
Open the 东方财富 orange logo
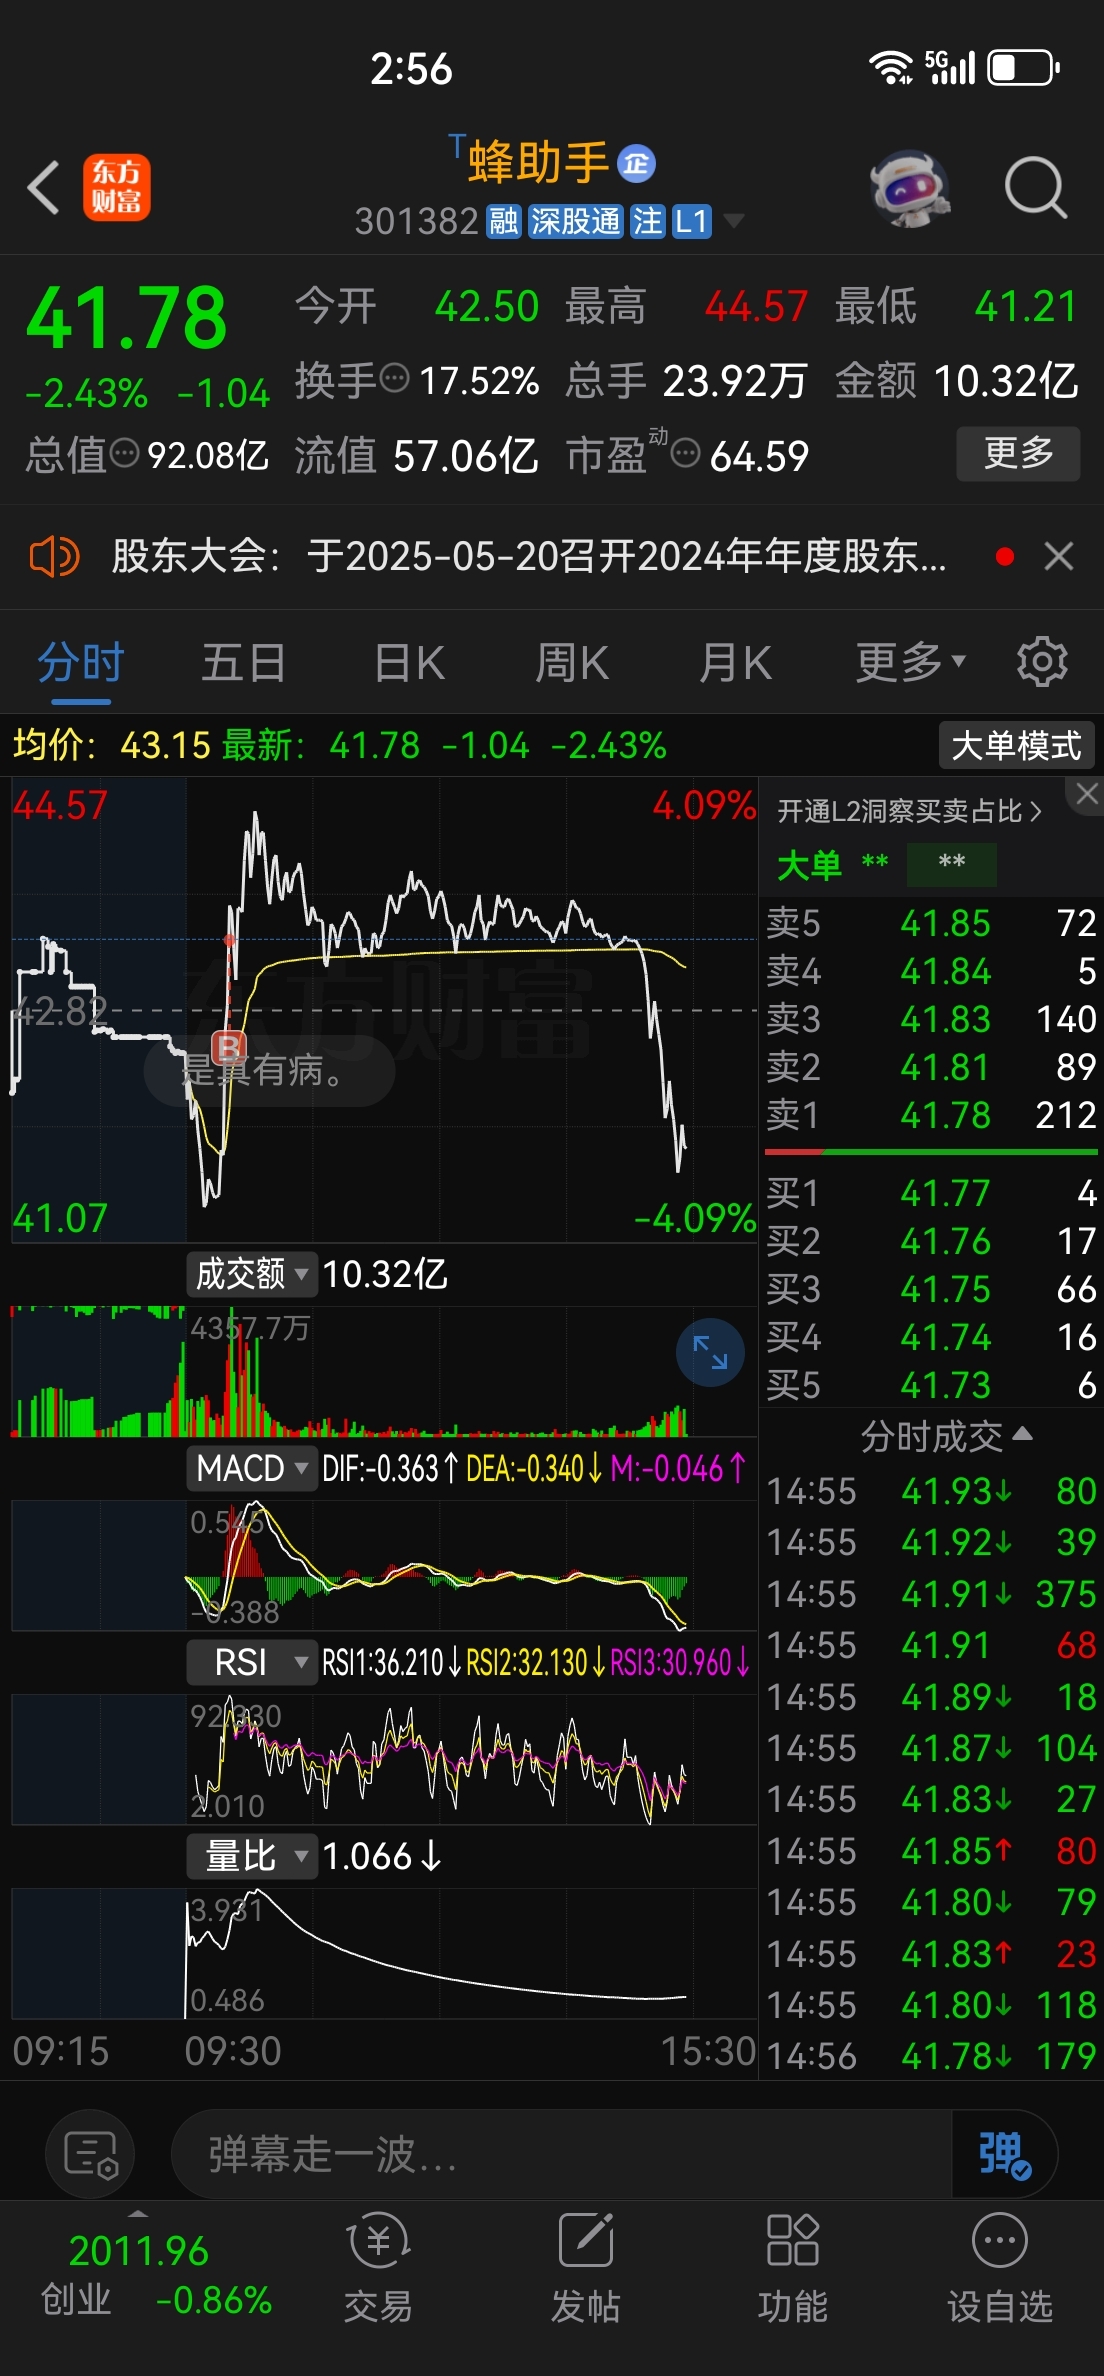coord(116,187)
